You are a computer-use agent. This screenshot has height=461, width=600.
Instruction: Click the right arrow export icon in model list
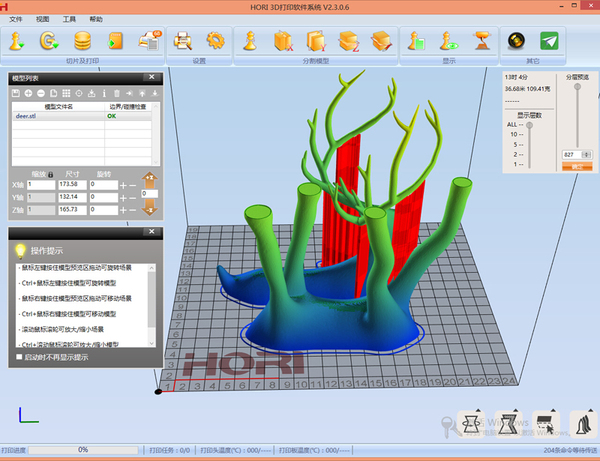coord(129,93)
